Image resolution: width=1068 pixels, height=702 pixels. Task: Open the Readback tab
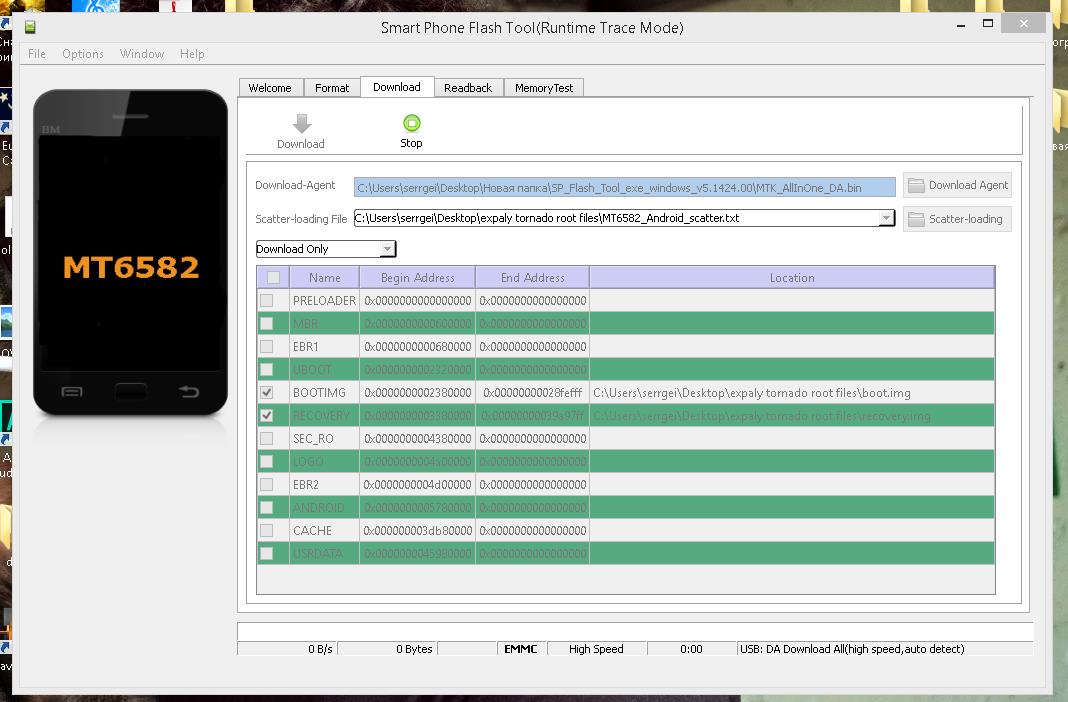468,88
